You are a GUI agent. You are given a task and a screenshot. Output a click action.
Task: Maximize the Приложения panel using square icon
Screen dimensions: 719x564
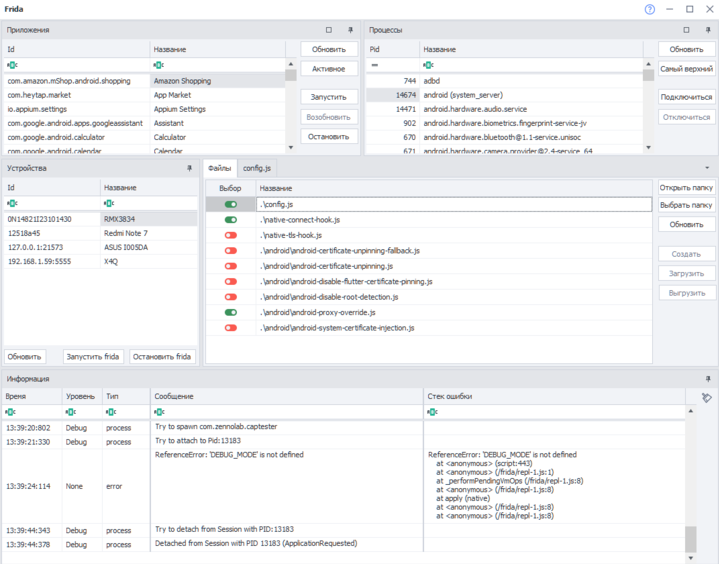coord(329,30)
